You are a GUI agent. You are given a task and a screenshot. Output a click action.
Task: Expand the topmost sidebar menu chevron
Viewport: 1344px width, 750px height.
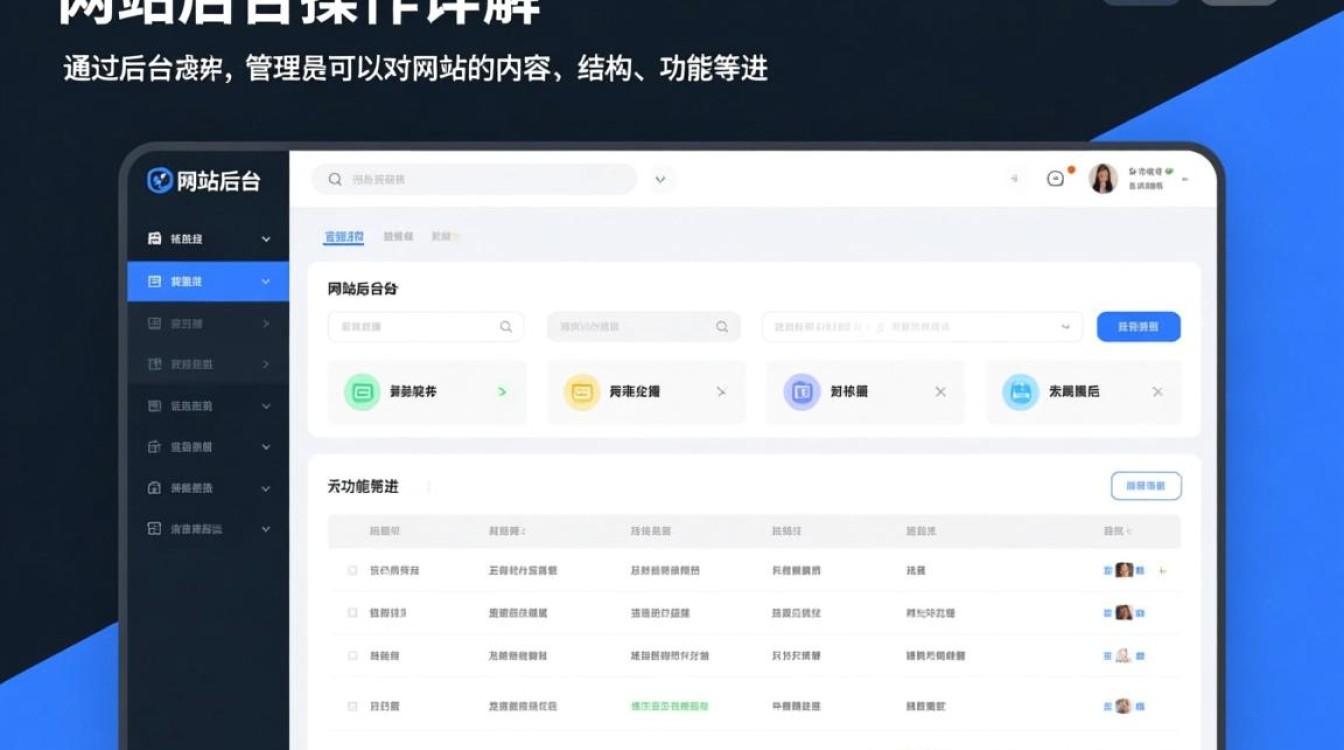(265, 239)
